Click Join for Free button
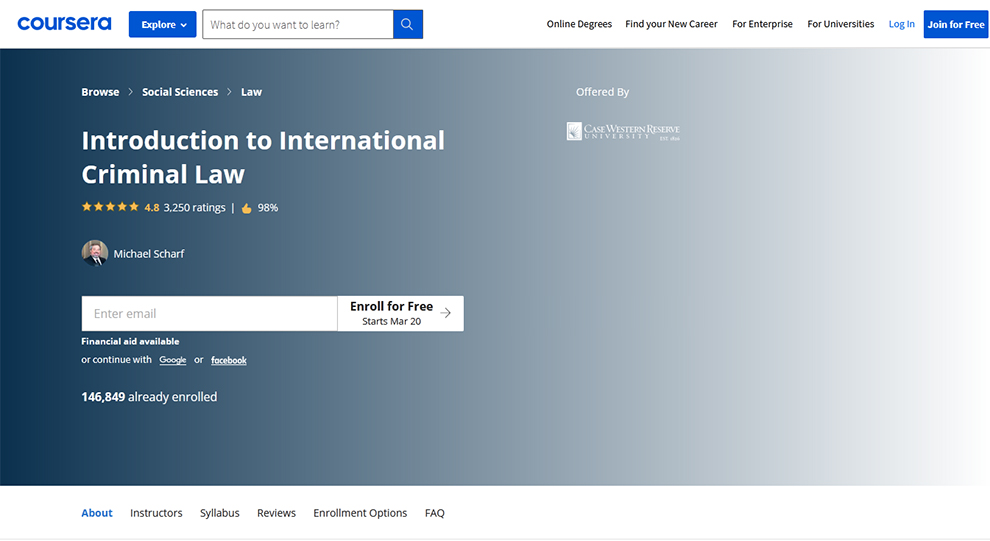Image resolution: width=990 pixels, height=541 pixels. [955, 24]
